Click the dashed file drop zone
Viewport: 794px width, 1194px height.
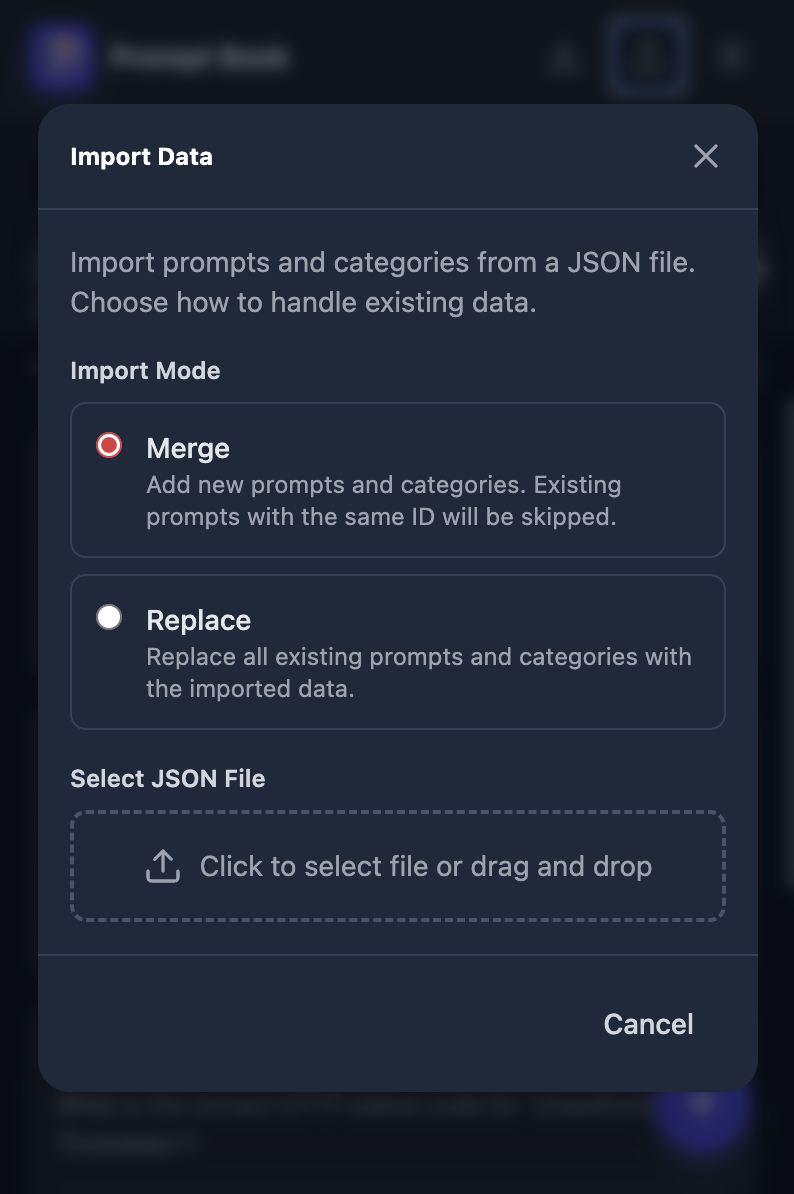398,865
